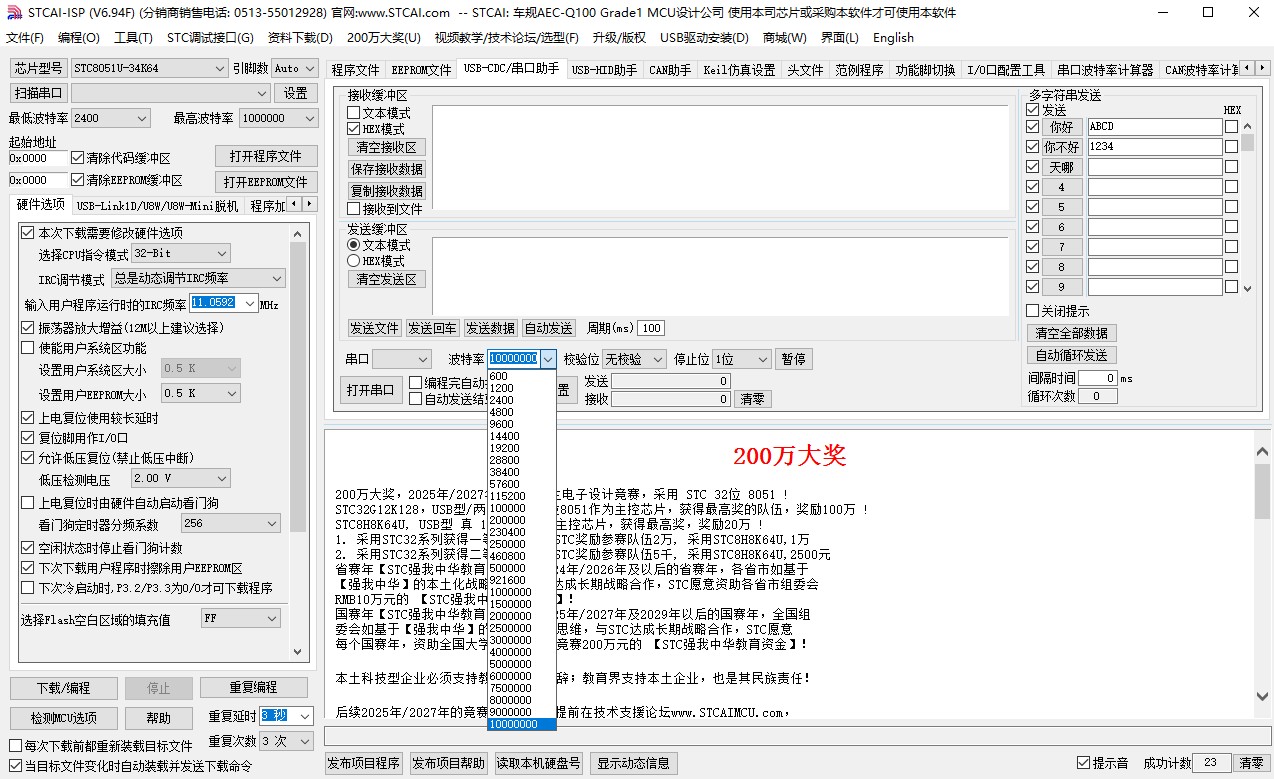Select 2000000 in baud rate list
1274x779 pixels.
click(521, 616)
